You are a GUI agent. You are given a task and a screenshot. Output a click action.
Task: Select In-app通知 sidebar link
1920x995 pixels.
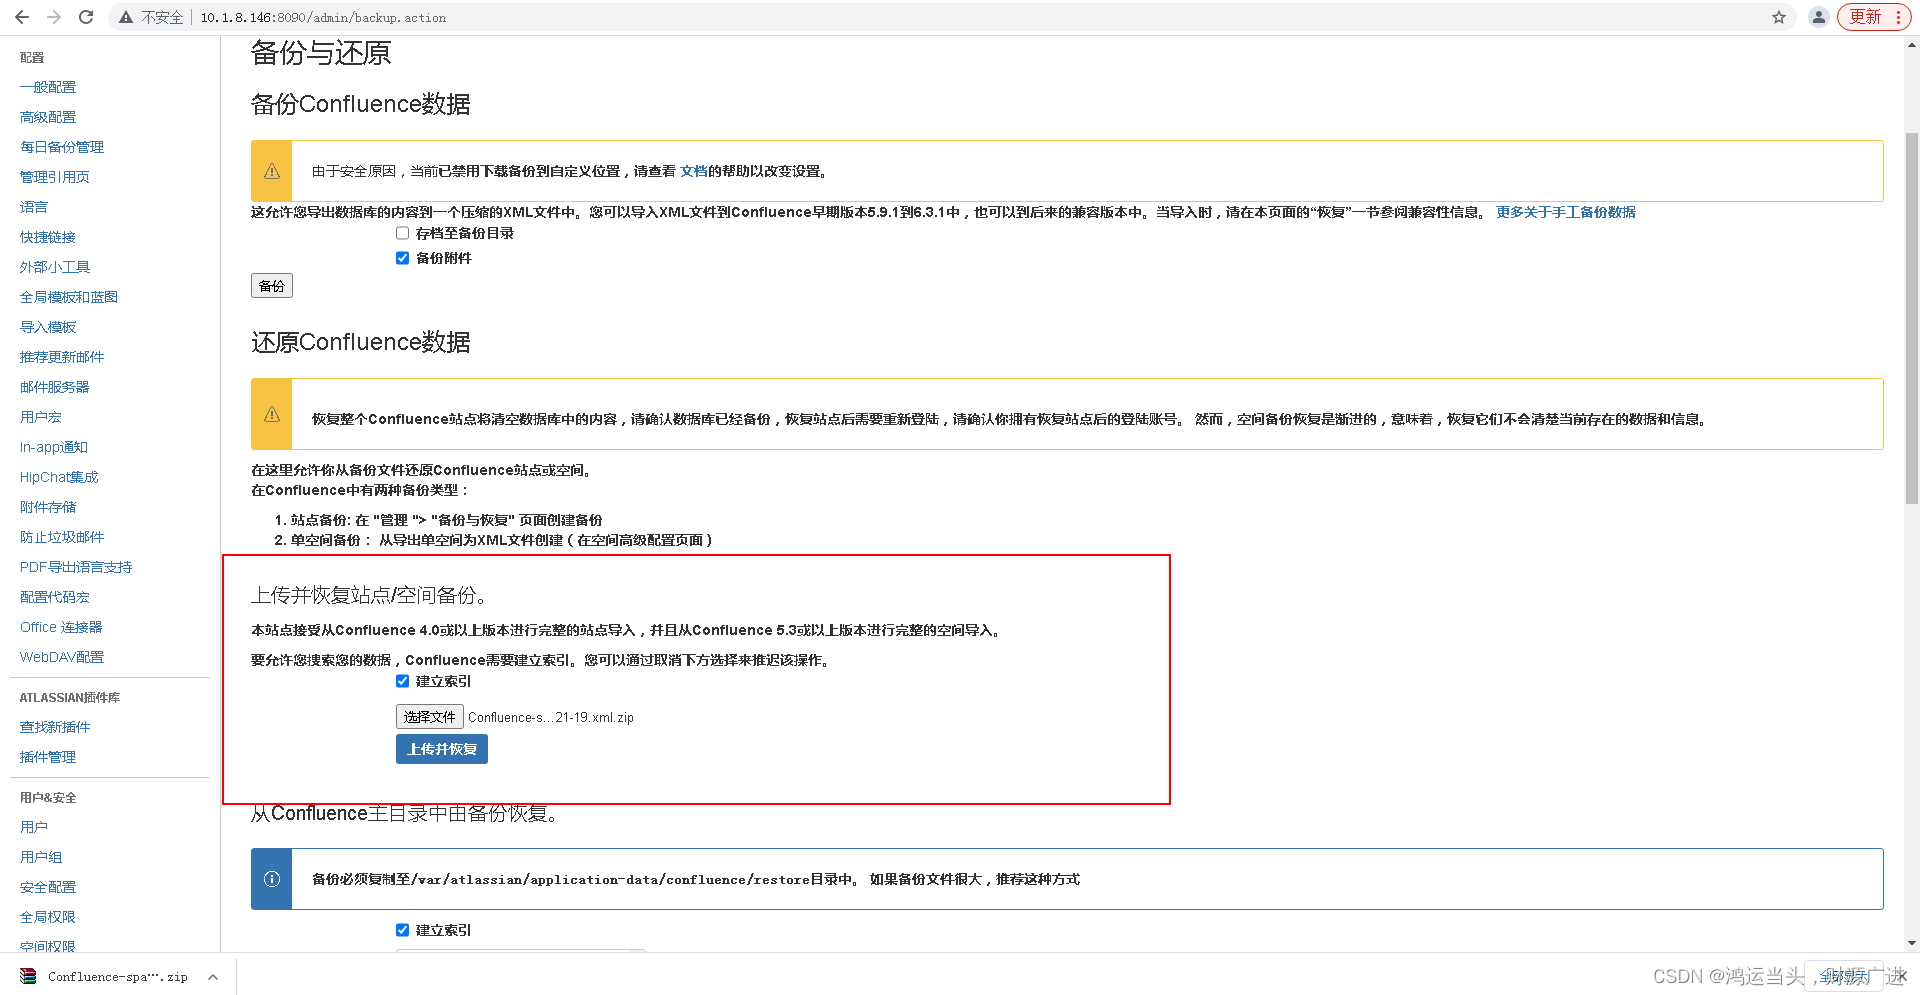pyautogui.click(x=54, y=447)
